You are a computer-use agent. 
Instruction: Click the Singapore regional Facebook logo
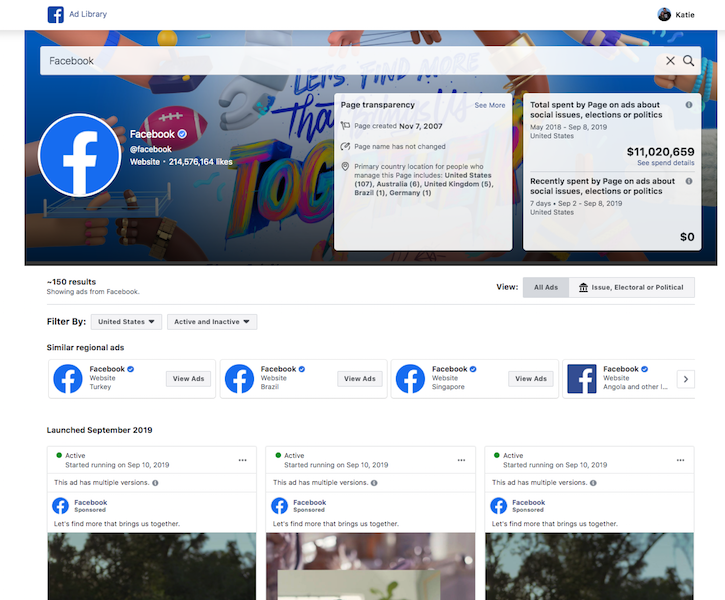[410, 379]
